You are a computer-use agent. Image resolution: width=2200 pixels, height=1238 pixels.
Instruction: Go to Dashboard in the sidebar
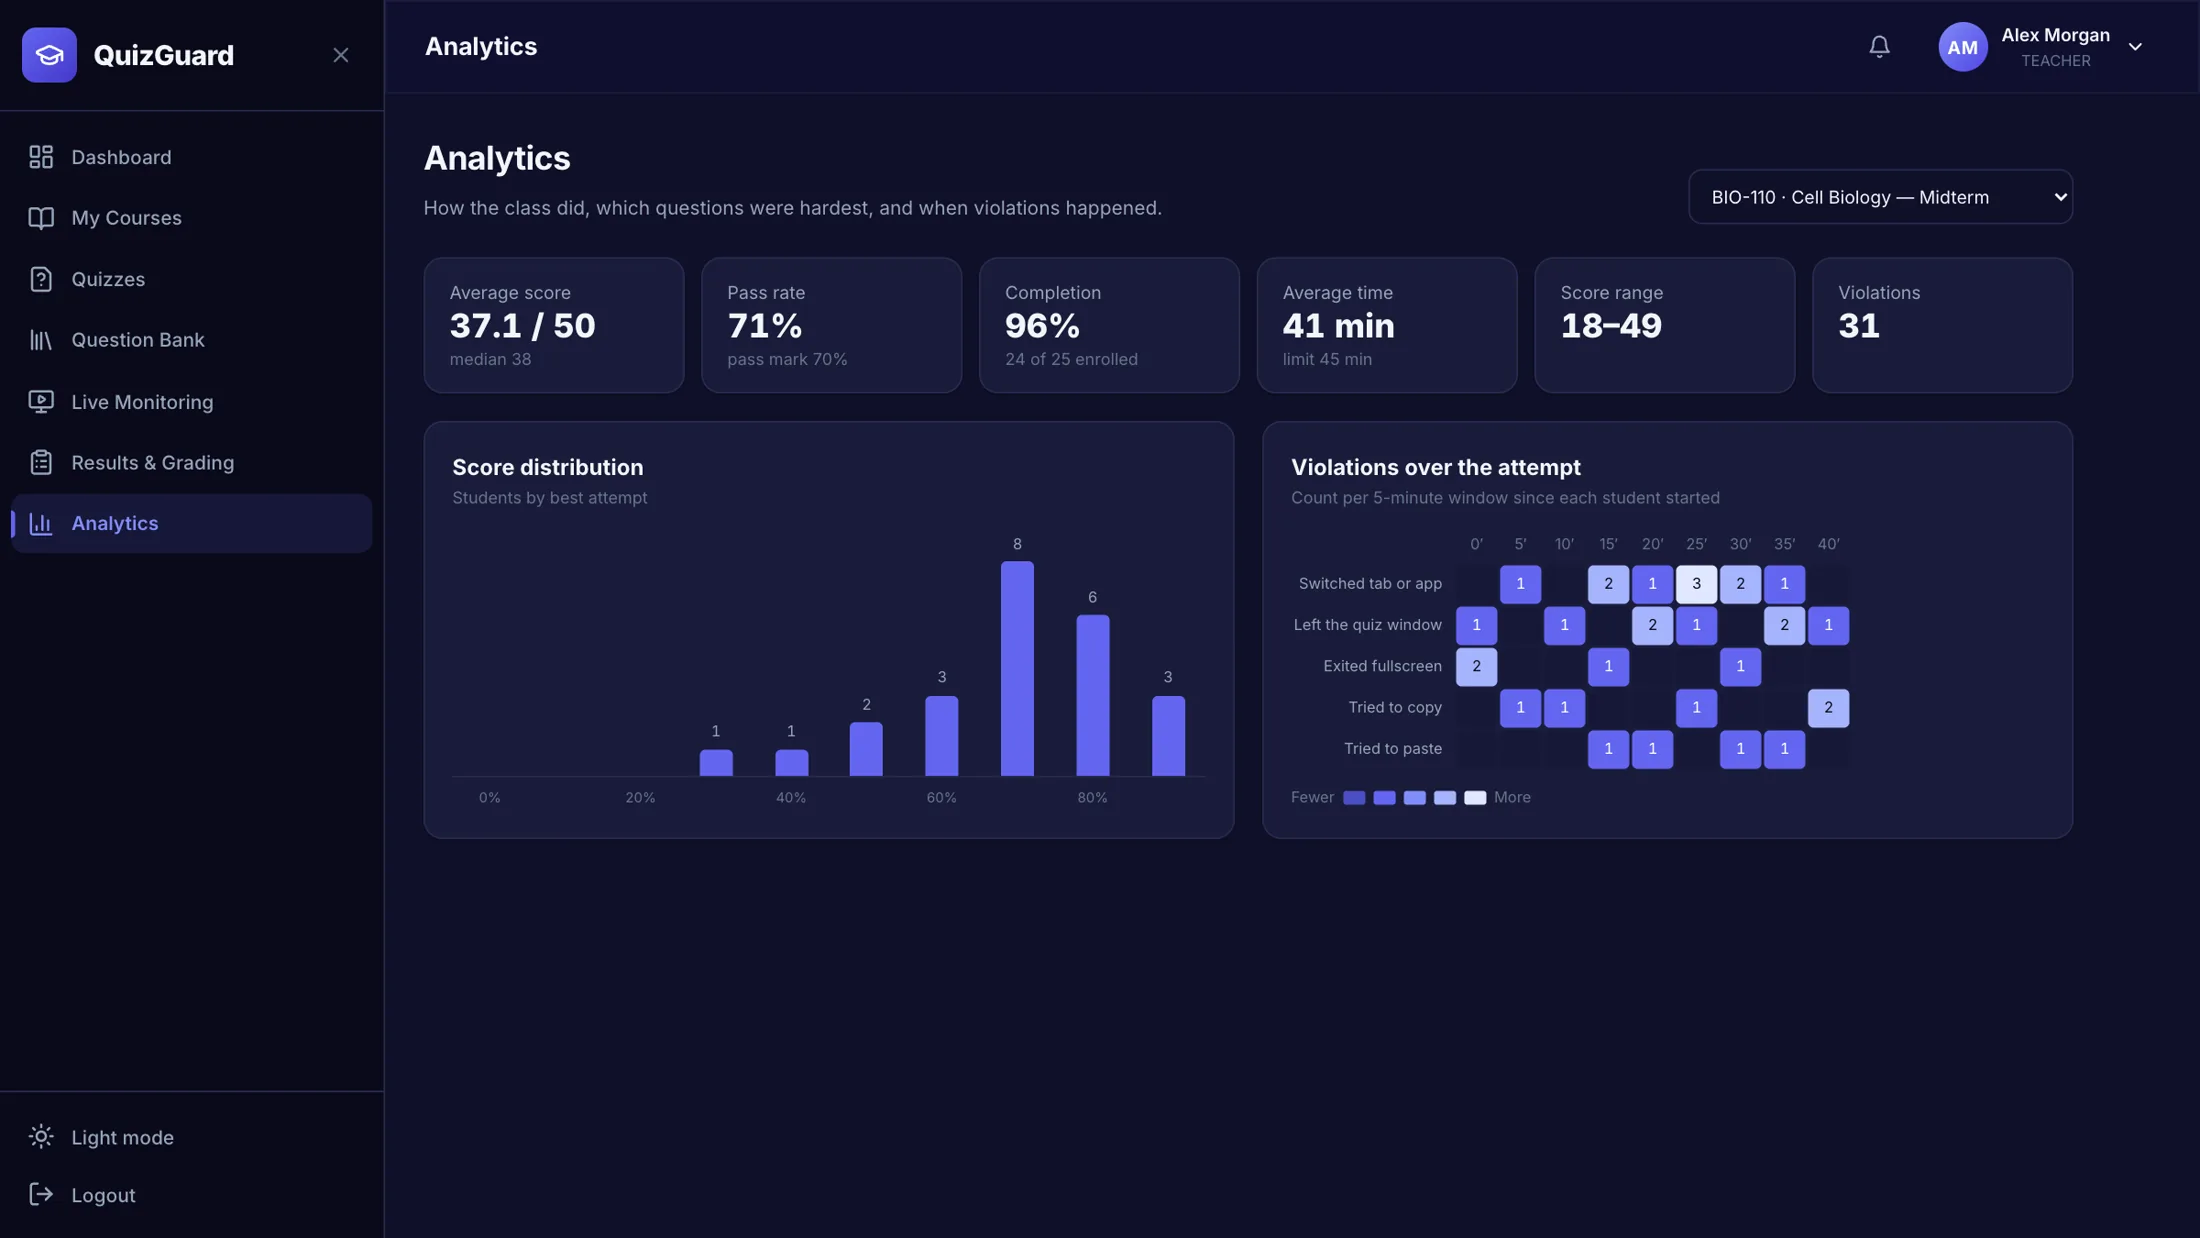(191, 157)
